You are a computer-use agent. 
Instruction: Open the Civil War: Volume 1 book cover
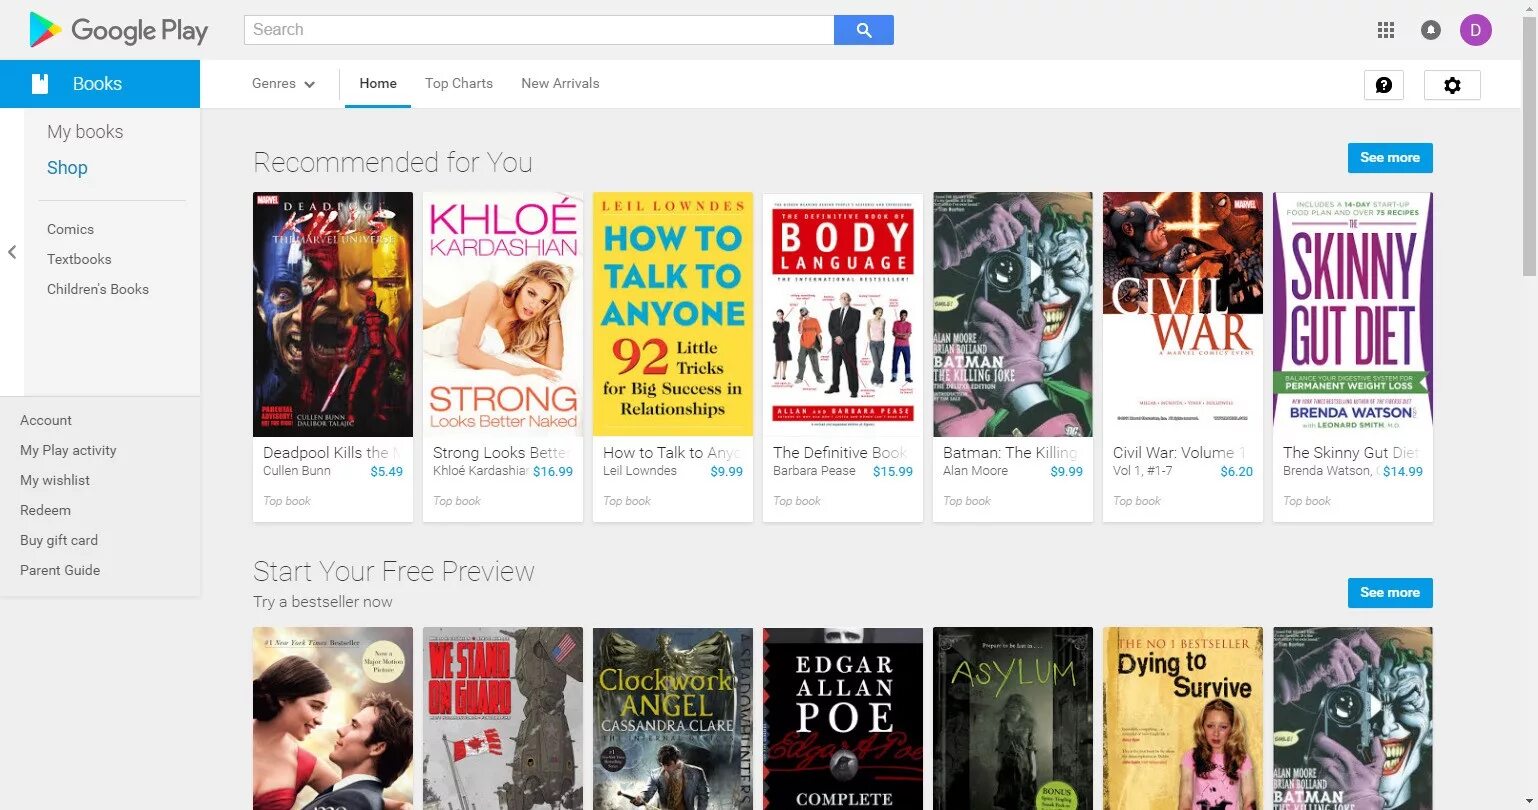click(1182, 313)
